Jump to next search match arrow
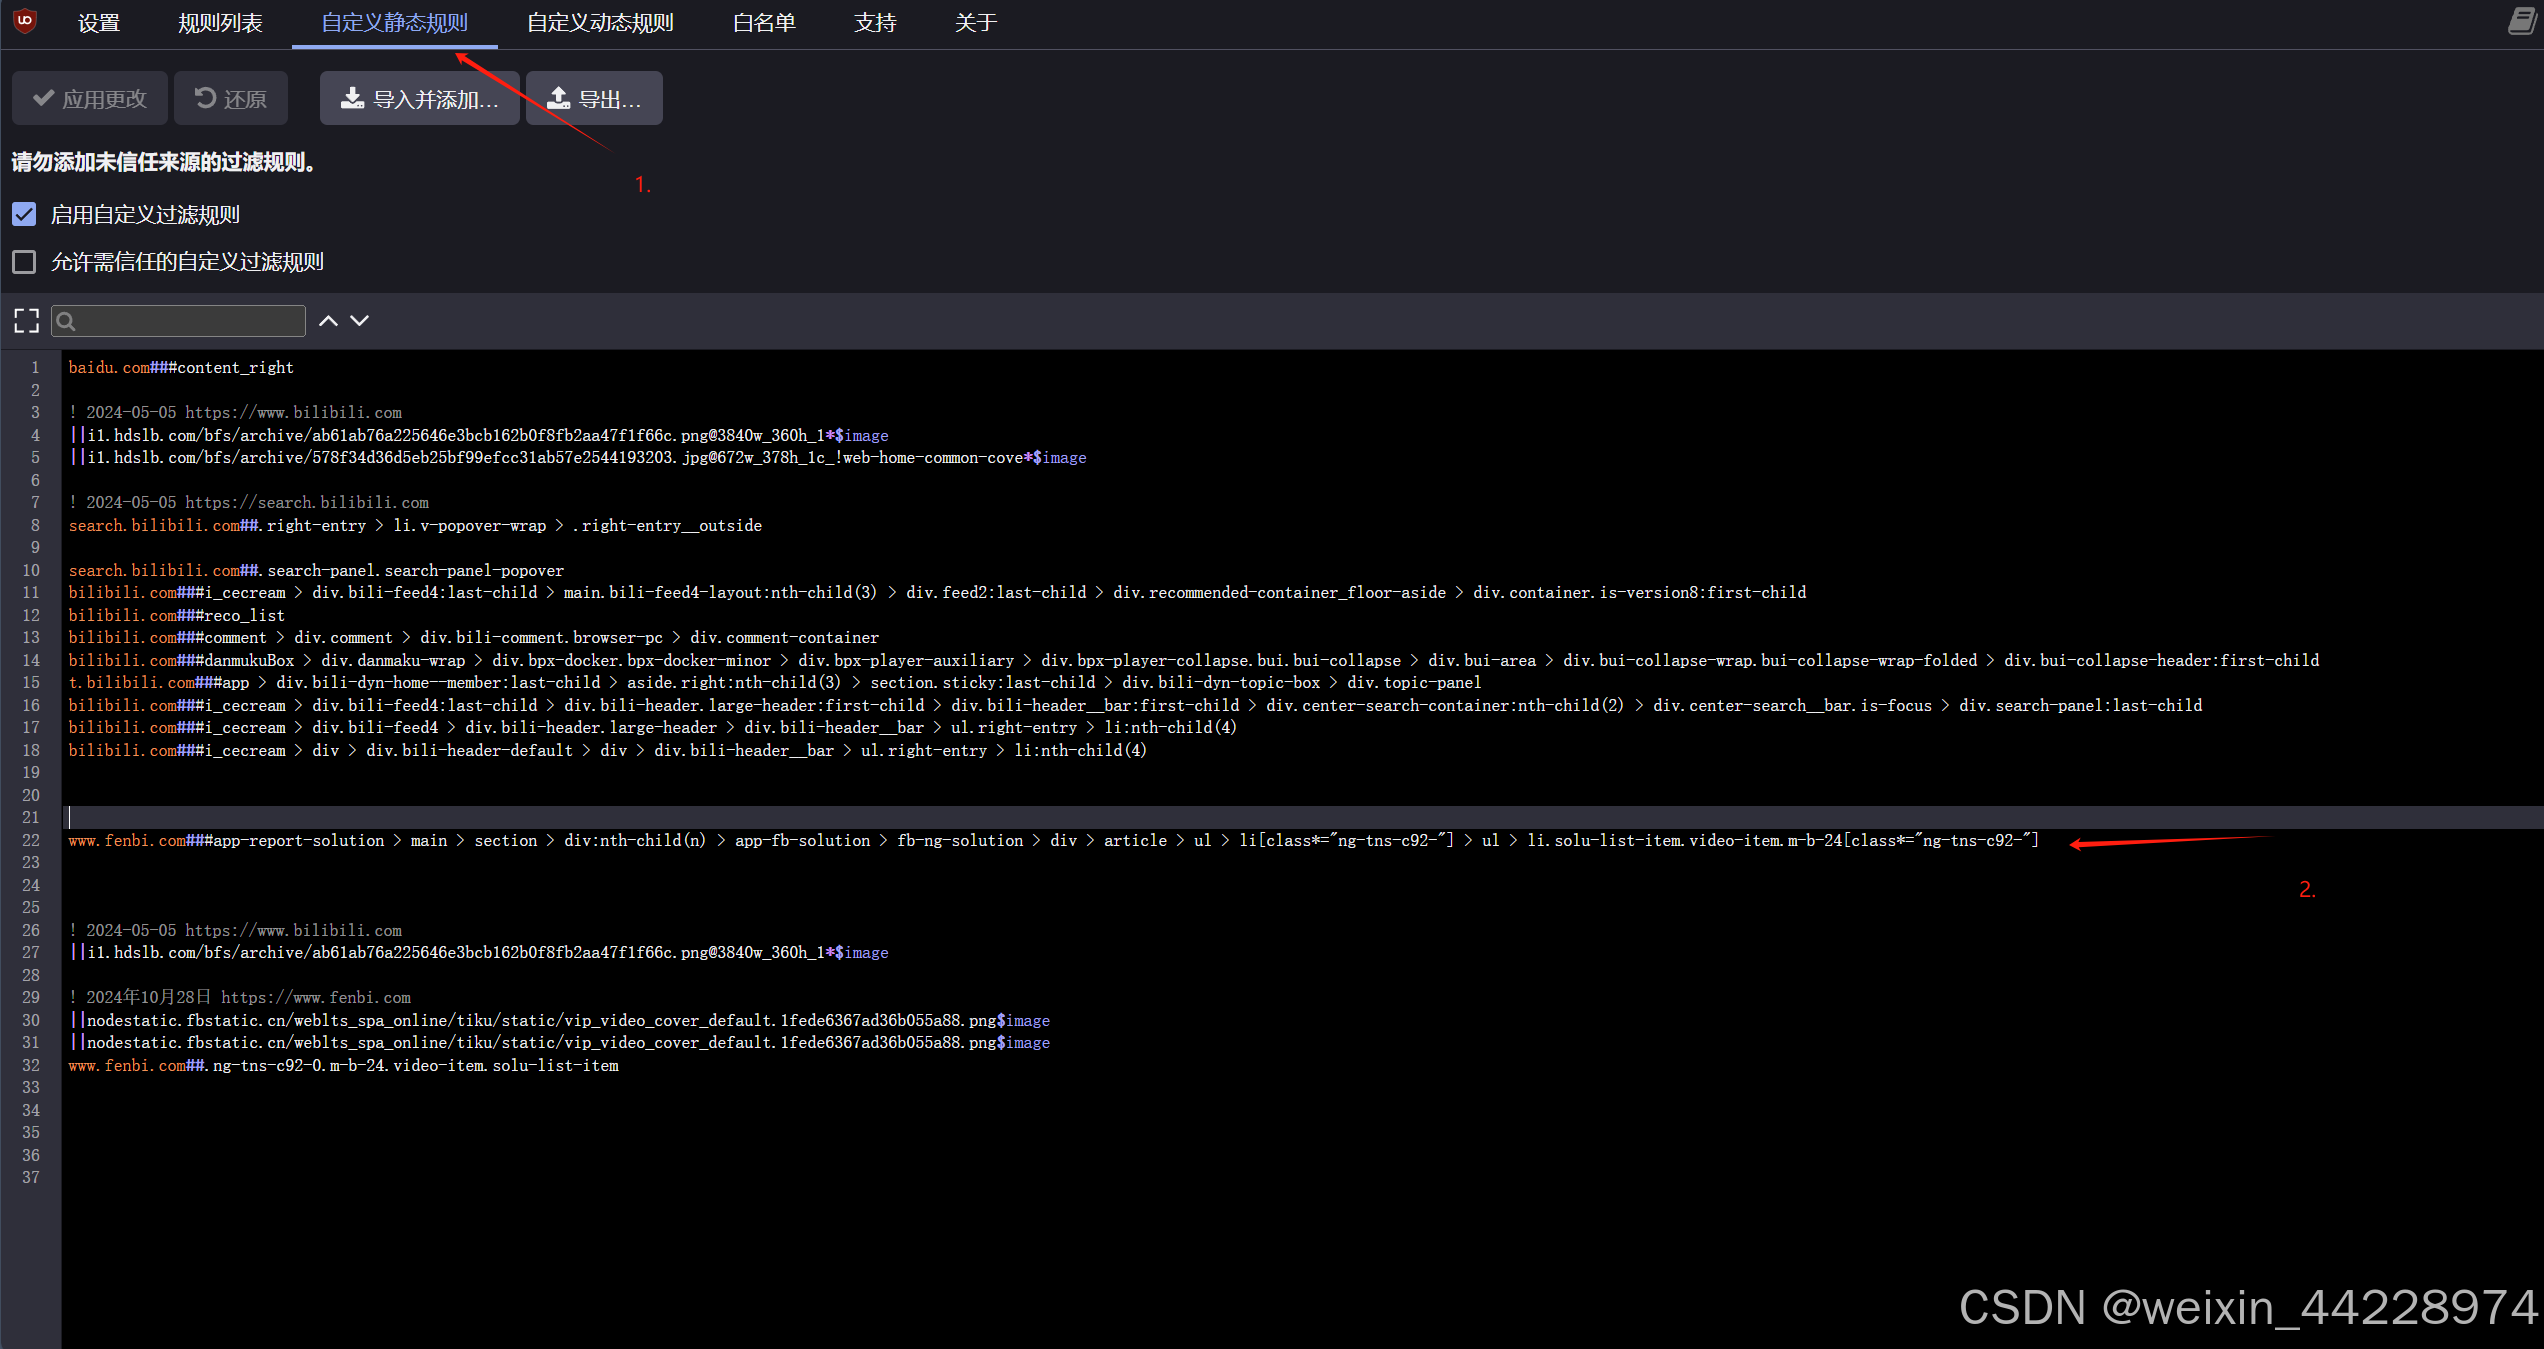Screen dimensions: 2544x1349 (360, 321)
